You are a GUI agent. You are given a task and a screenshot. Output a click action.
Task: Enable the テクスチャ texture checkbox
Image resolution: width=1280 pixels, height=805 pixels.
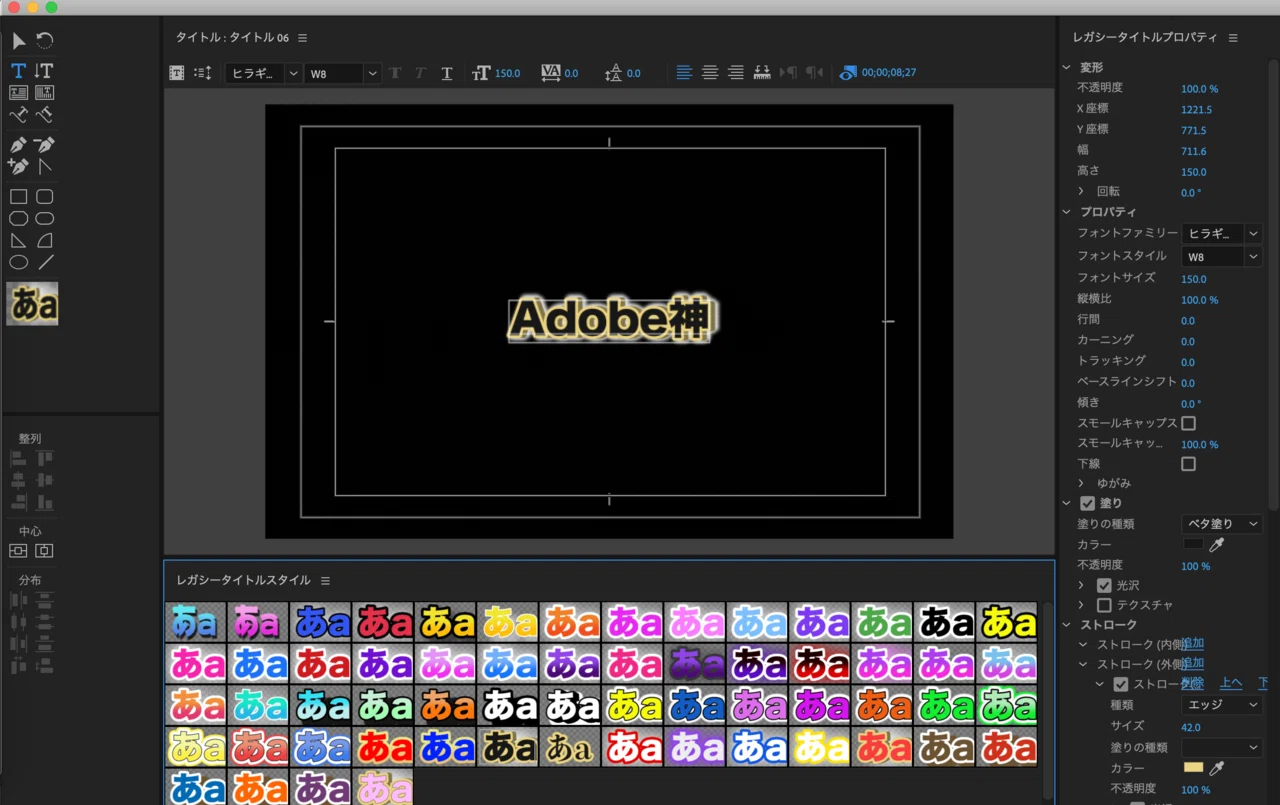(1104, 605)
